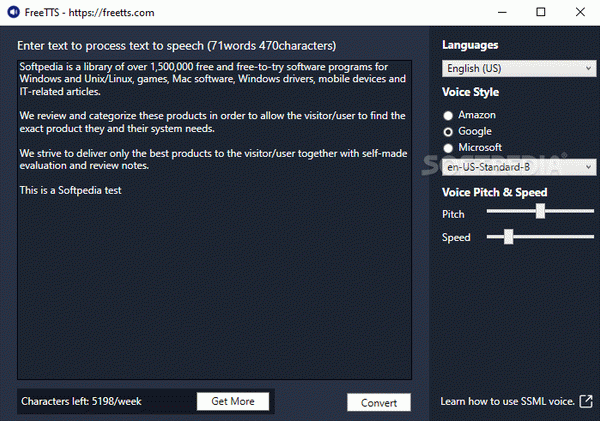Click the Pitch slider handle

540,211
